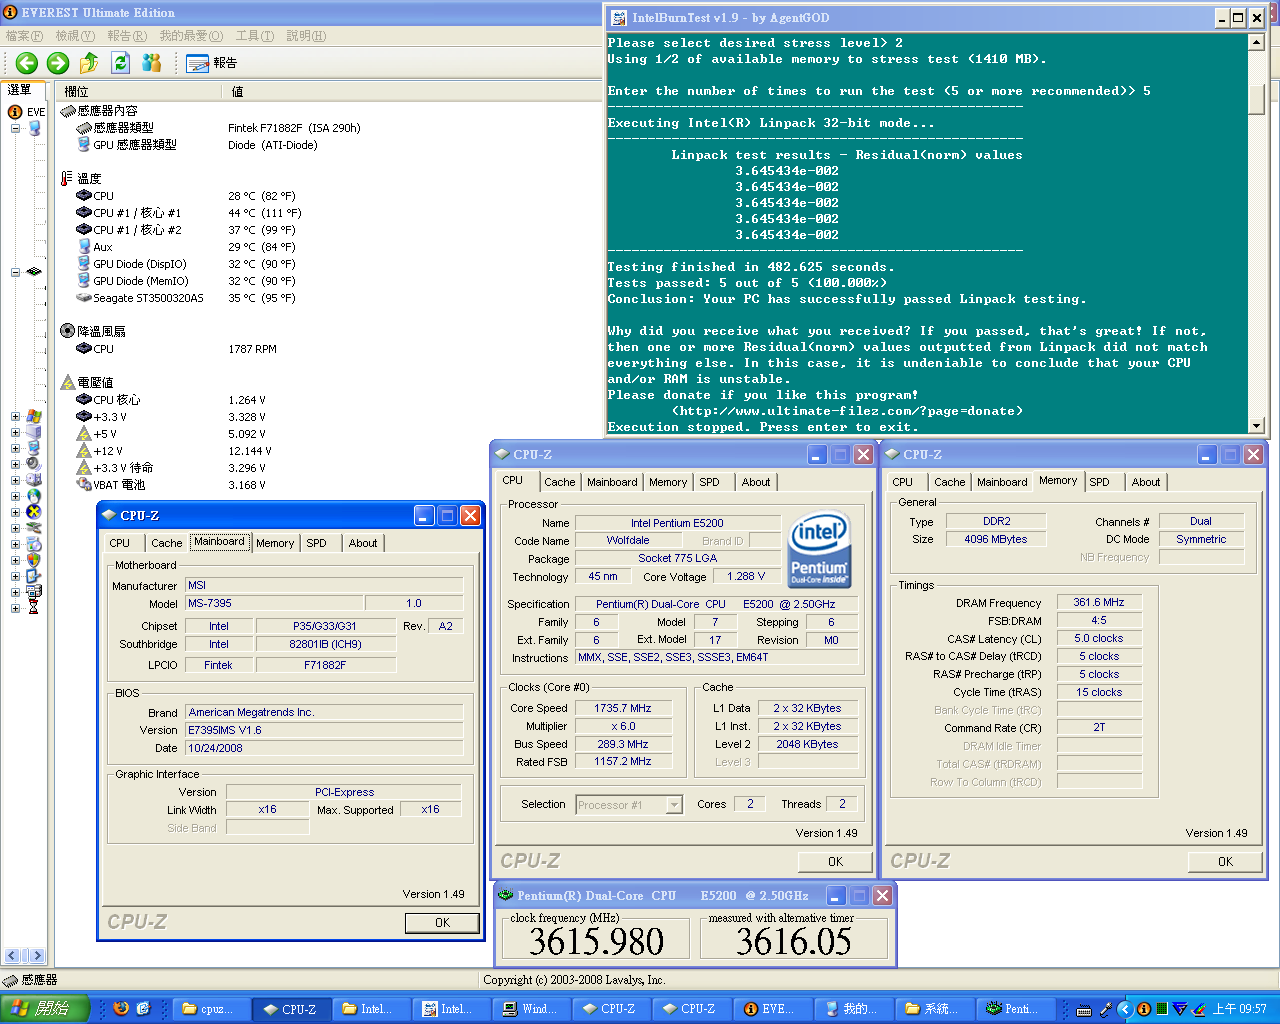Open the 報告(R) menu in EVEREST
This screenshot has height=1024, width=1280.
[127, 36]
